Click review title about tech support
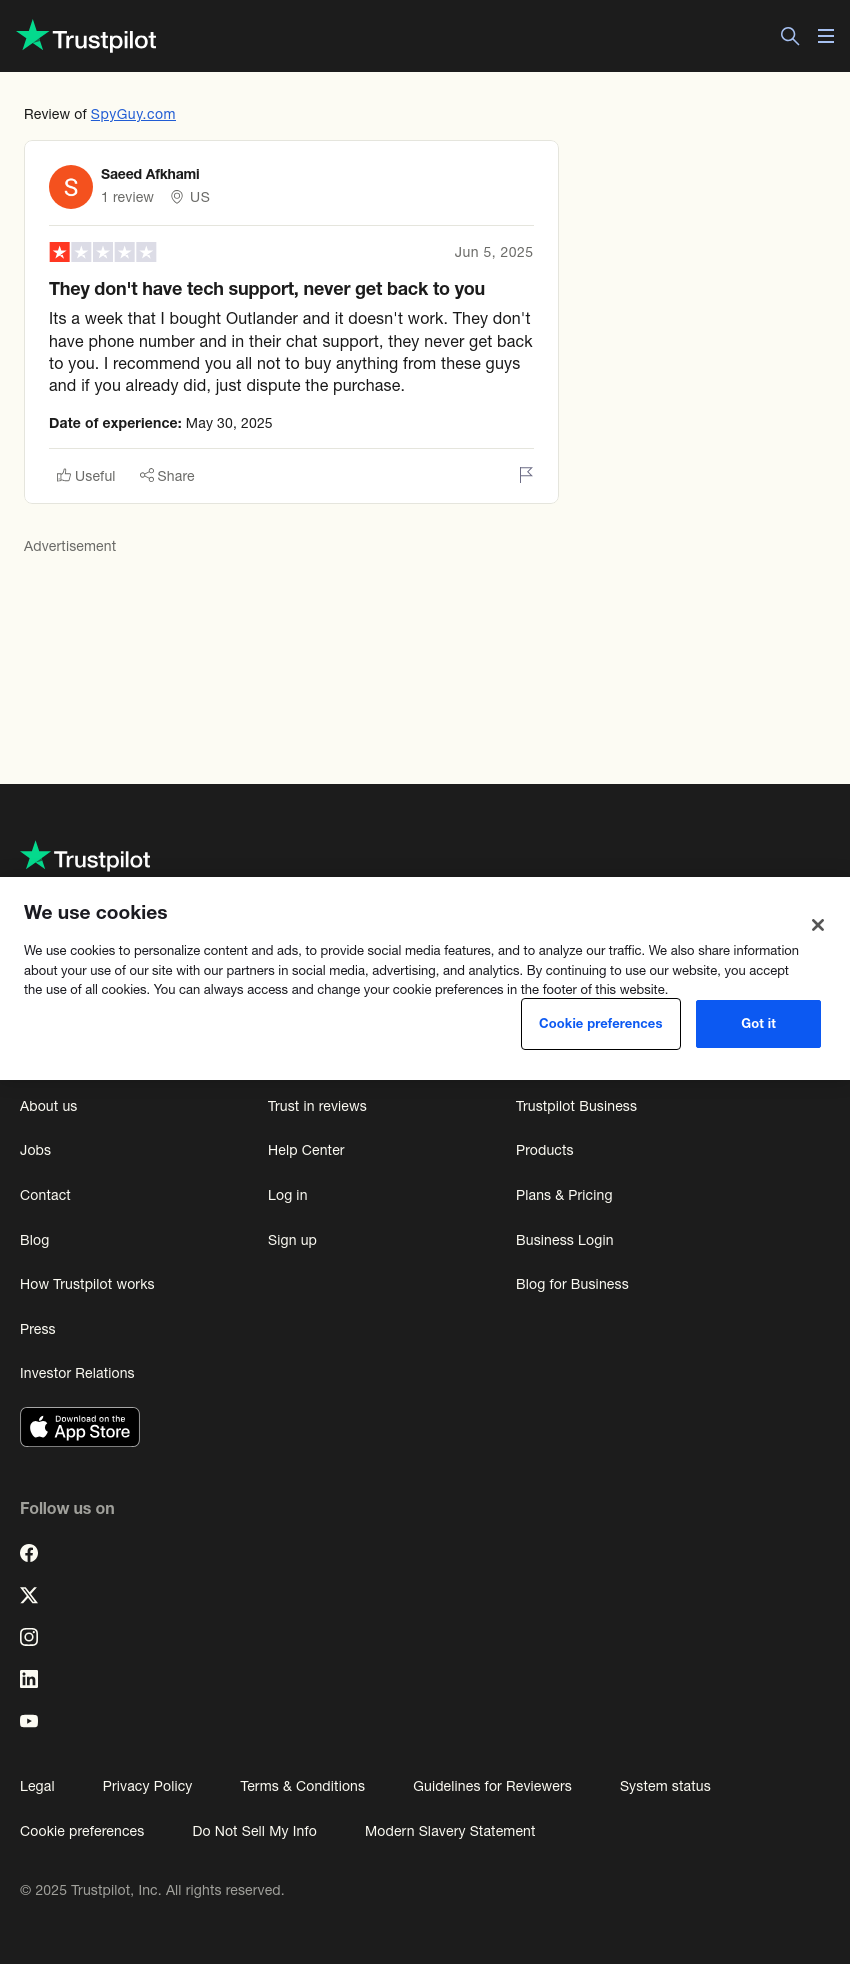Image resolution: width=850 pixels, height=1964 pixels. [x=267, y=289]
